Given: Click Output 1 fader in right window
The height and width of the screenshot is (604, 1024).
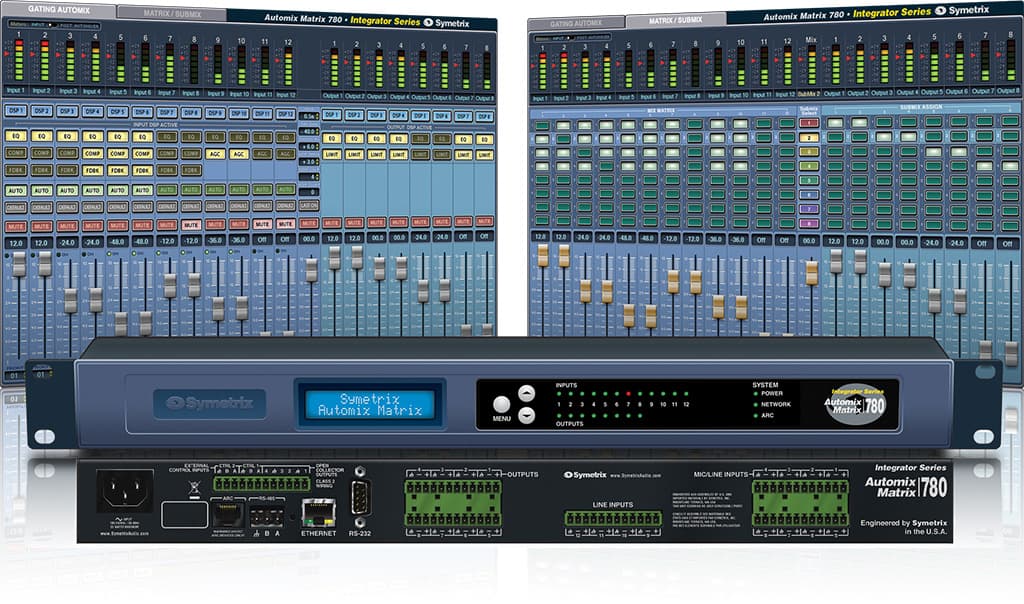Looking at the screenshot, I should tap(835, 261).
